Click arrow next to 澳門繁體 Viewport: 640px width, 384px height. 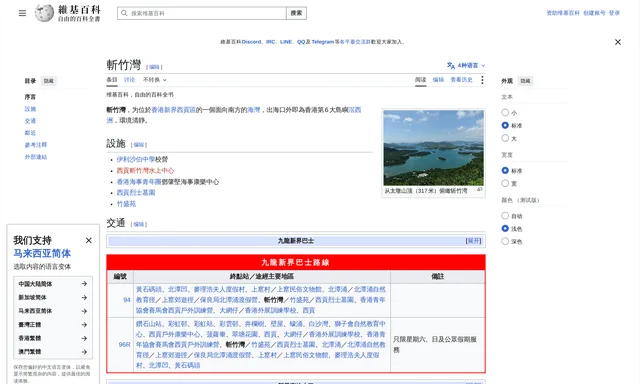[x=84, y=352]
